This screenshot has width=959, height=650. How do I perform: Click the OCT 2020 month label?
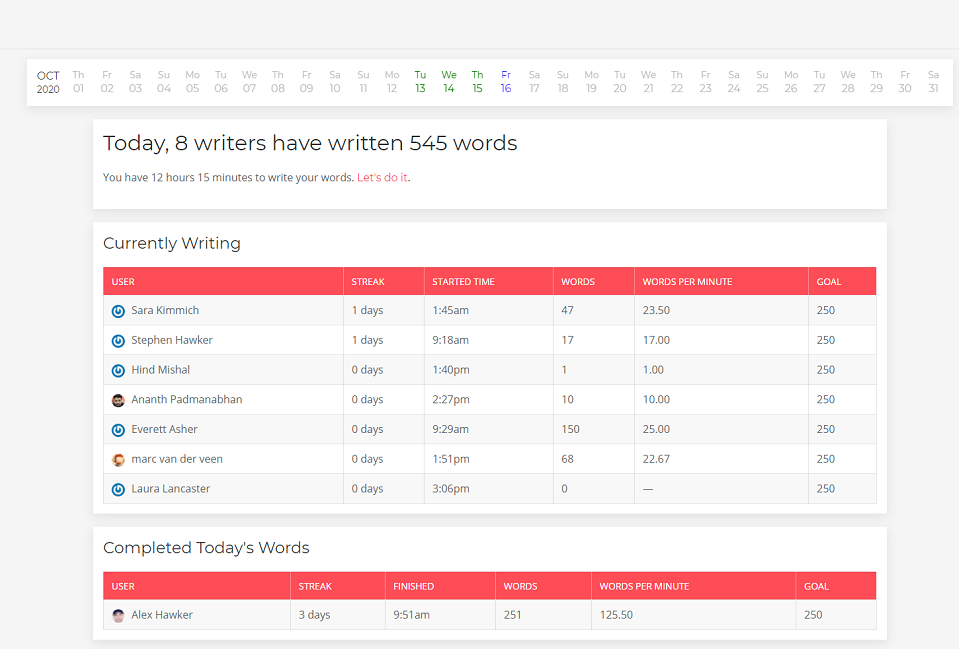pyautogui.click(x=48, y=81)
